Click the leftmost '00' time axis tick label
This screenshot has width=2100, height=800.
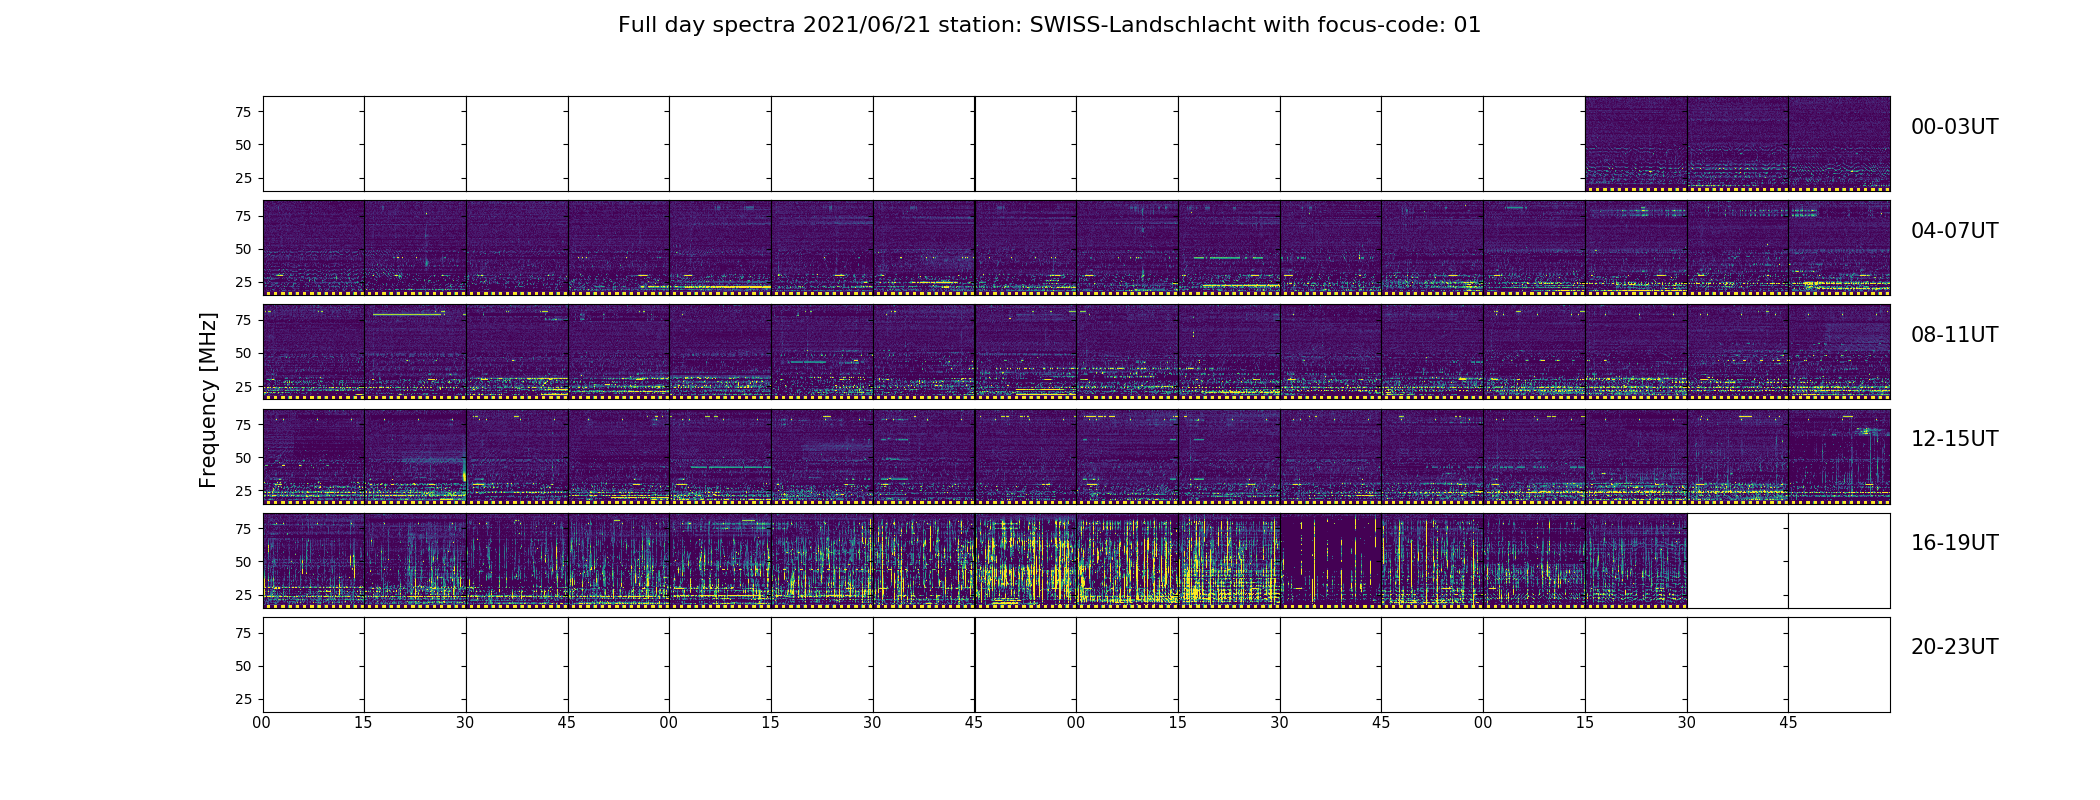pyautogui.click(x=262, y=722)
